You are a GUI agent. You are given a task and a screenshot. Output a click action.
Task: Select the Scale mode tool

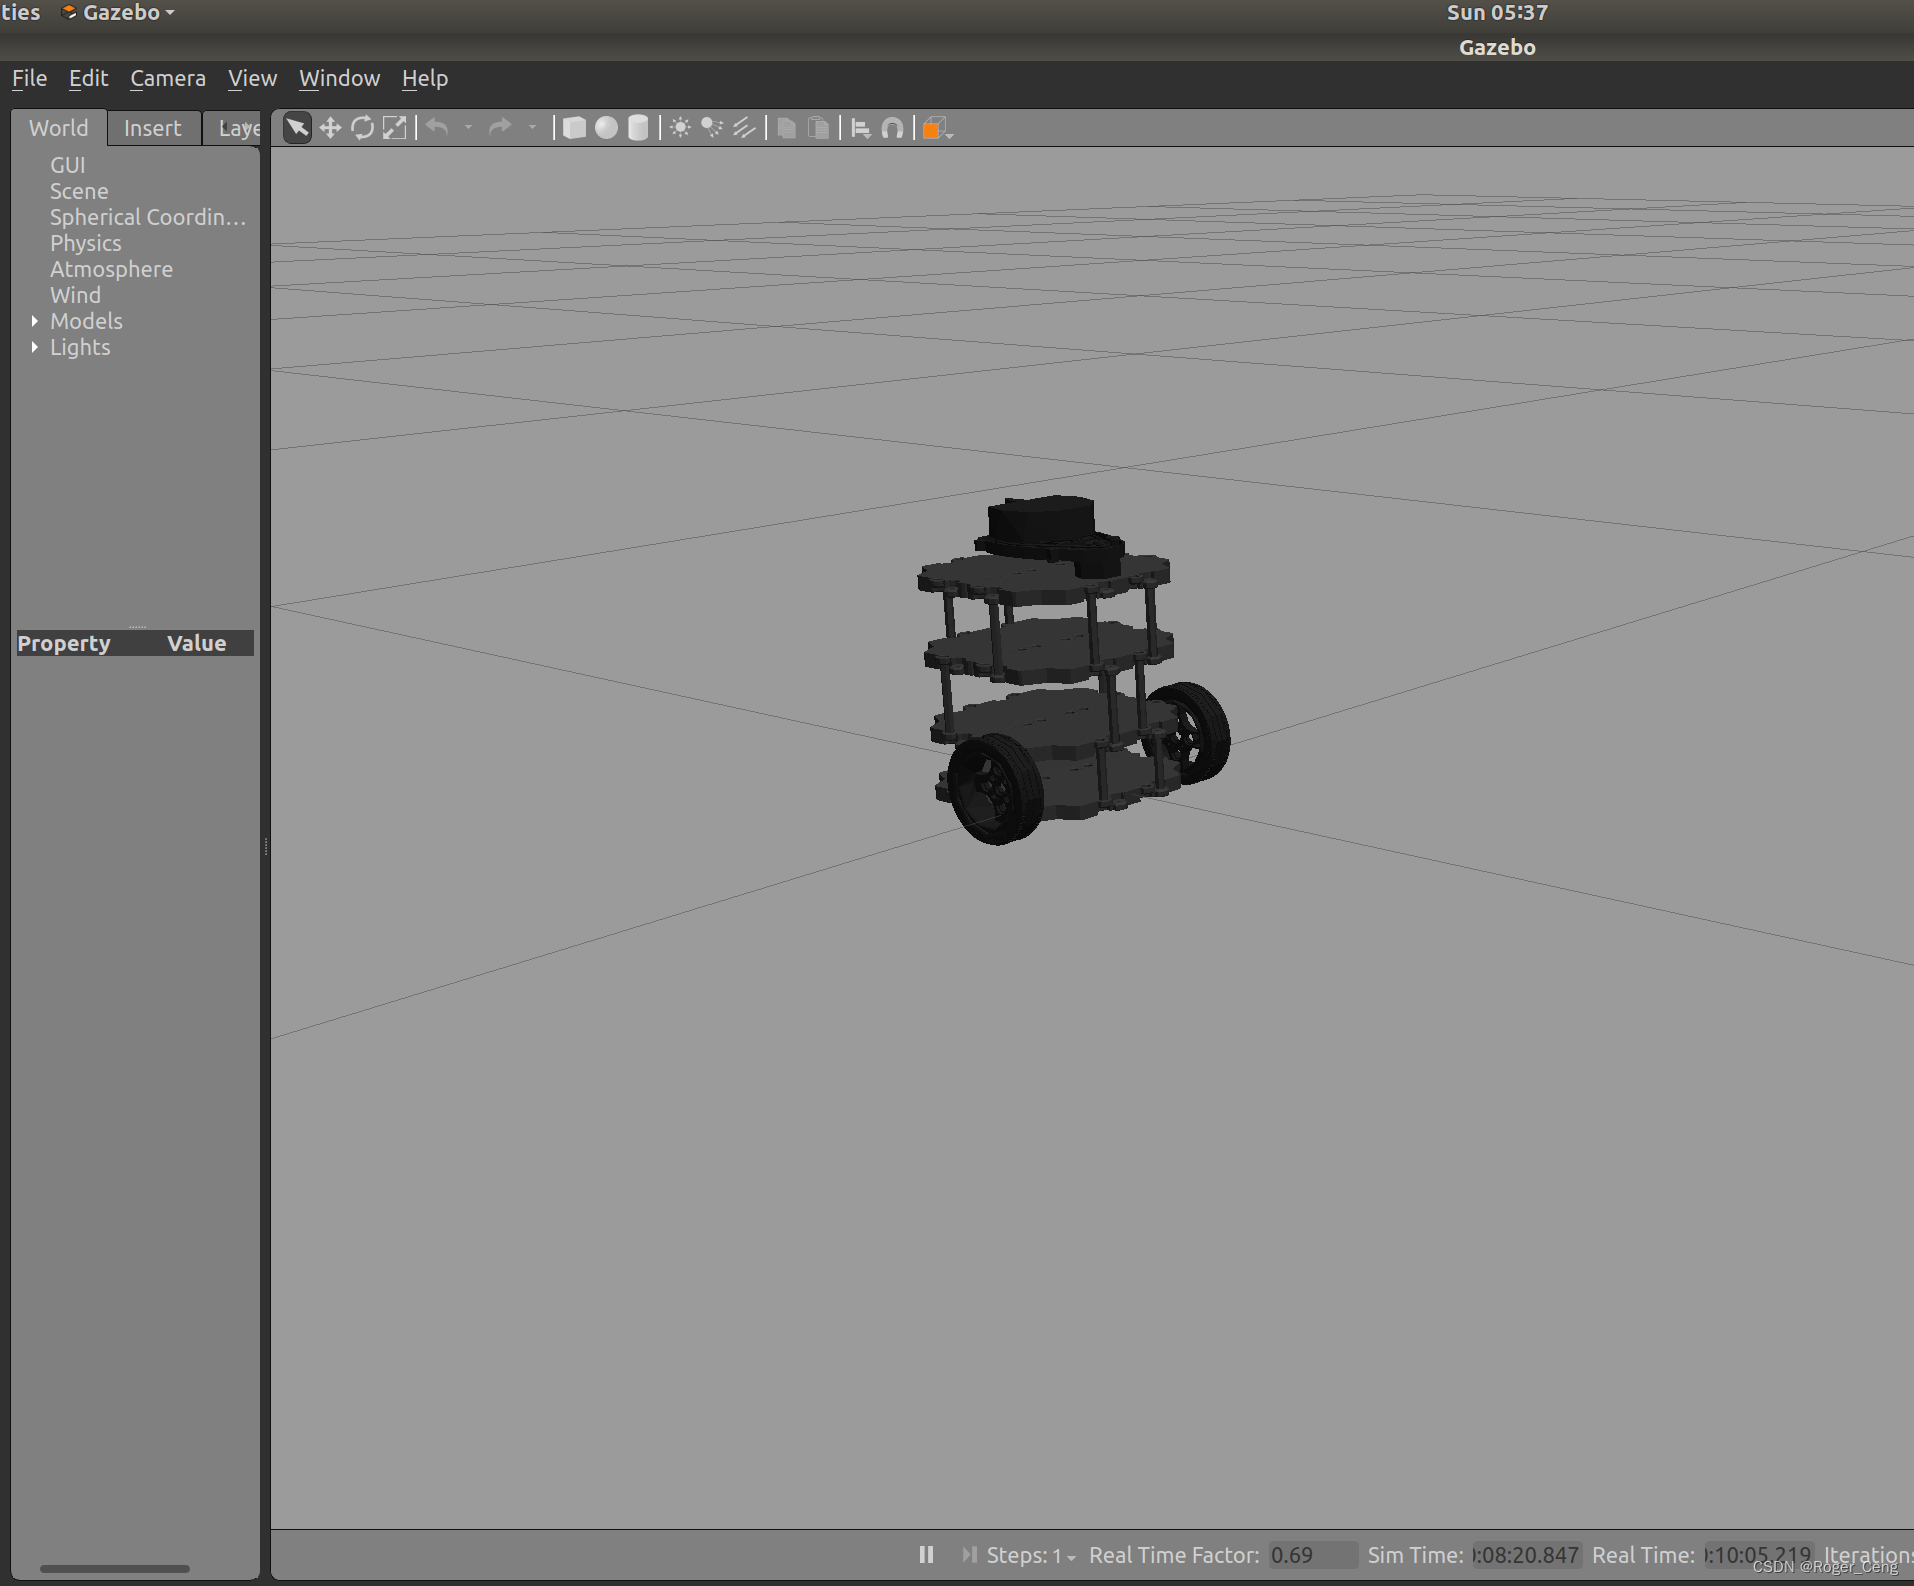point(393,128)
